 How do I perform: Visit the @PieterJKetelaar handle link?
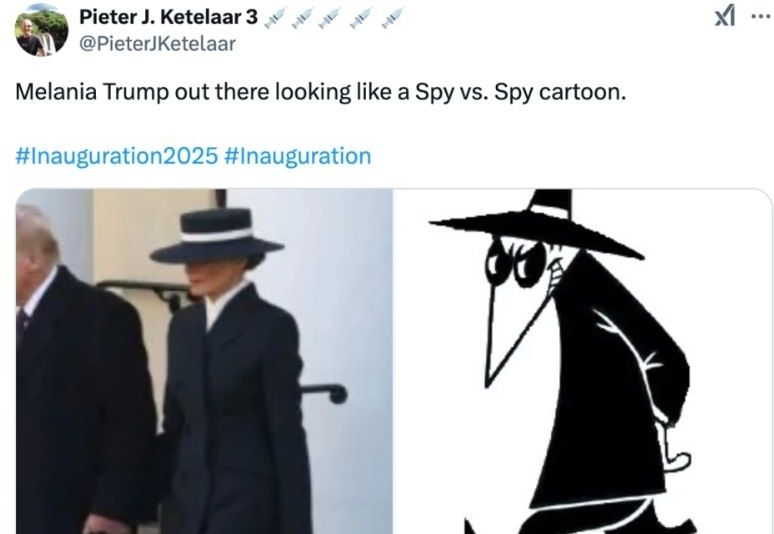point(156,42)
